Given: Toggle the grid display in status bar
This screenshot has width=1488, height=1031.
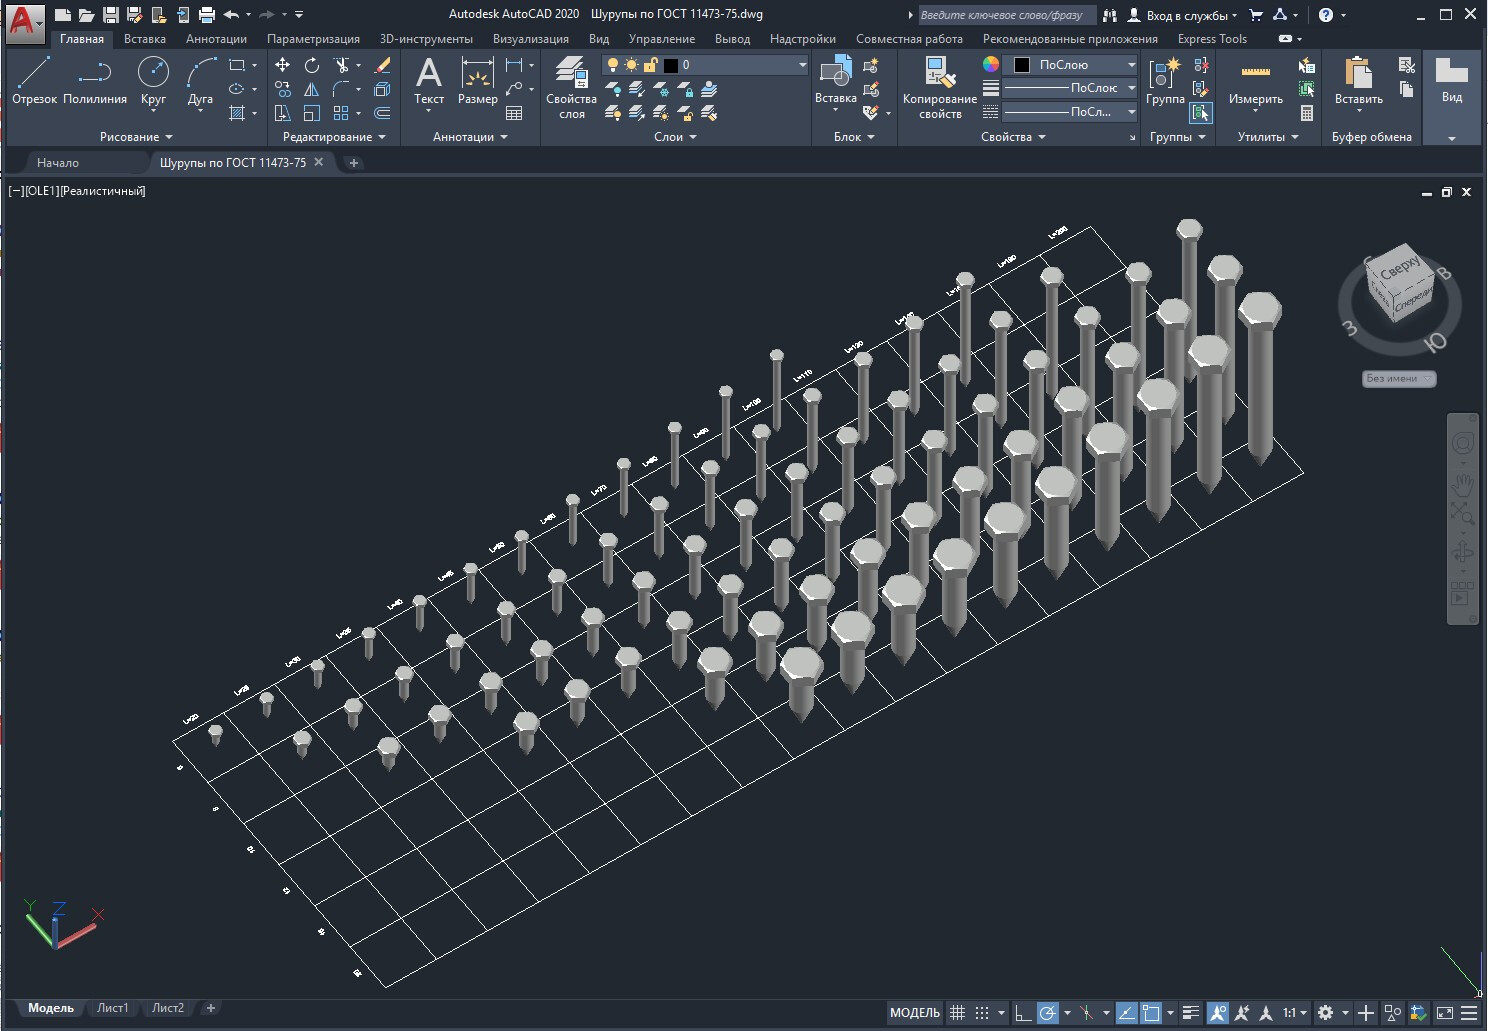Looking at the screenshot, I should (x=957, y=1013).
